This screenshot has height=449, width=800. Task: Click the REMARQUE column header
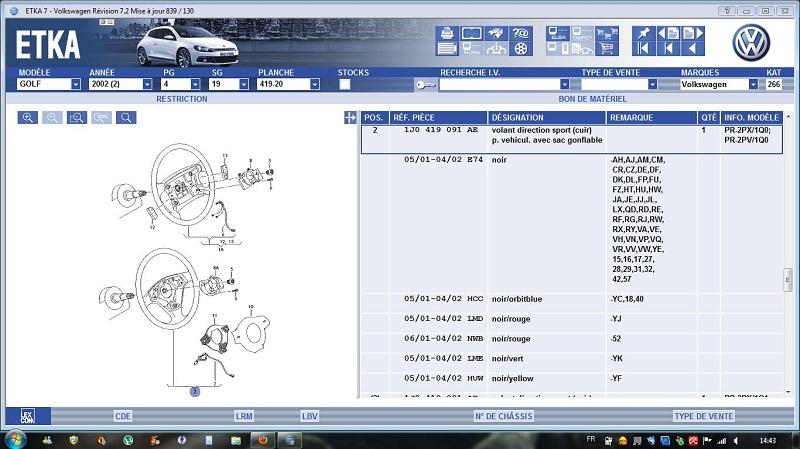[x=652, y=117]
